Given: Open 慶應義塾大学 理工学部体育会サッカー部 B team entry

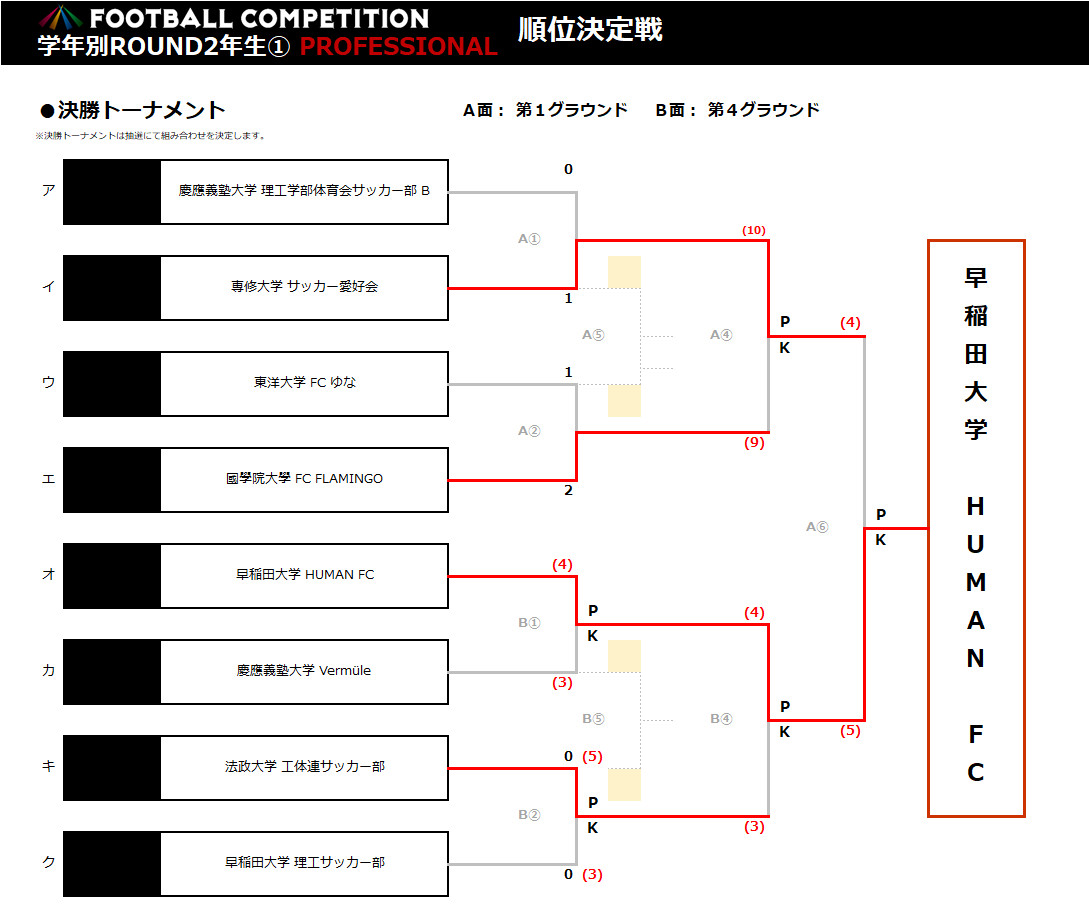Looking at the screenshot, I should (304, 192).
